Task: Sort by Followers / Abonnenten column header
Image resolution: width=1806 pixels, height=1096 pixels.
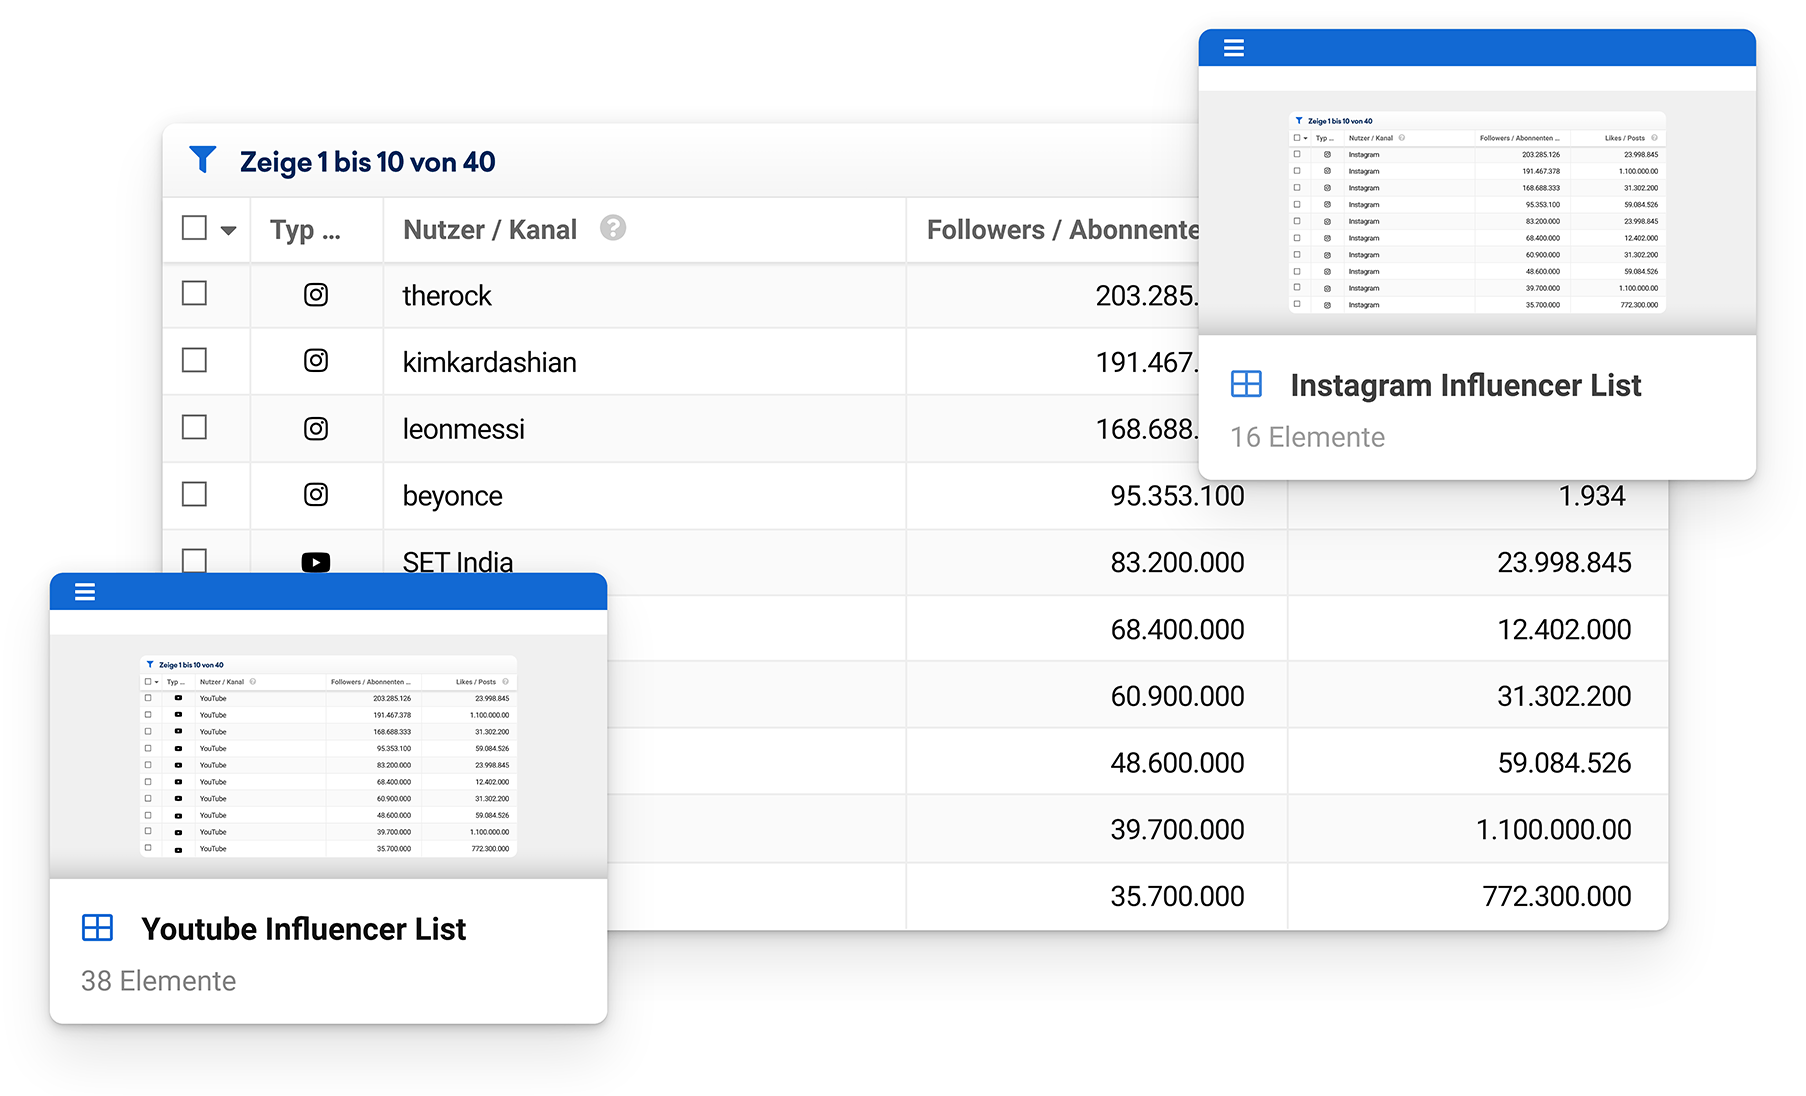Action: click(x=1060, y=230)
